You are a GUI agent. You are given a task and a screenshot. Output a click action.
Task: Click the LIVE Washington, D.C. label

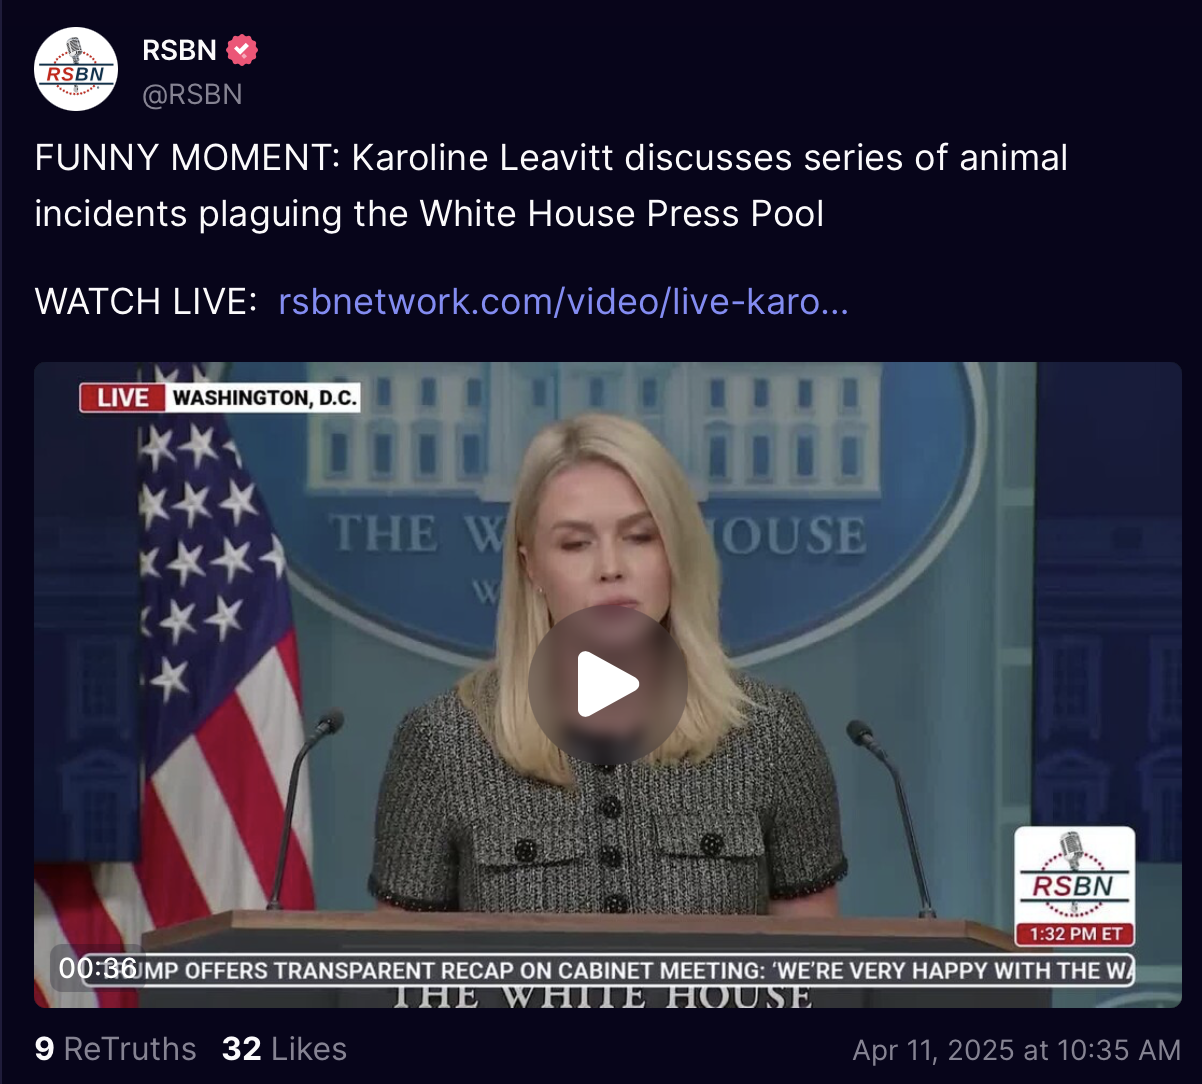tap(220, 398)
